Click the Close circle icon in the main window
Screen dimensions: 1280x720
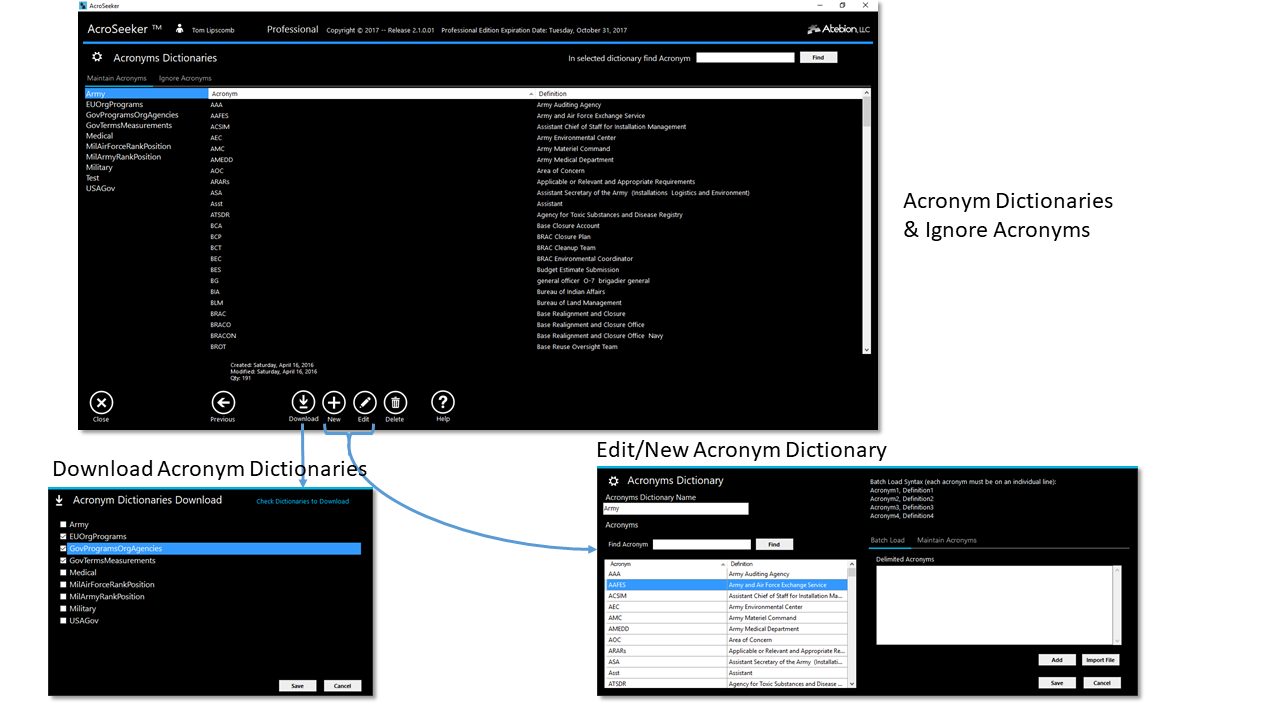[101, 402]
